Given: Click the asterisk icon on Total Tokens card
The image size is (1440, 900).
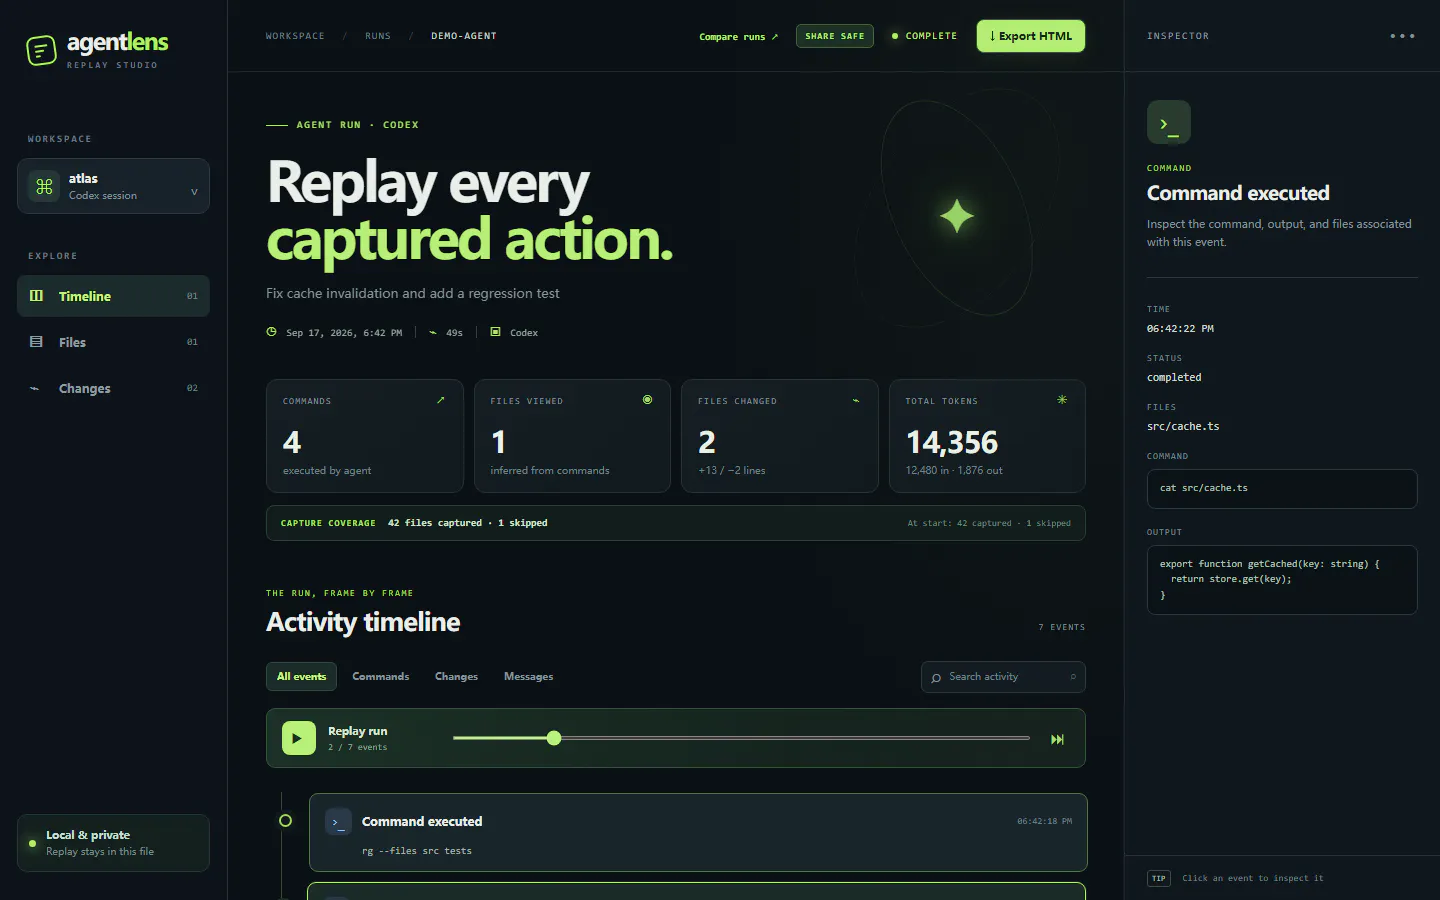Looking at the screenshot, I should coord(1062,400).
